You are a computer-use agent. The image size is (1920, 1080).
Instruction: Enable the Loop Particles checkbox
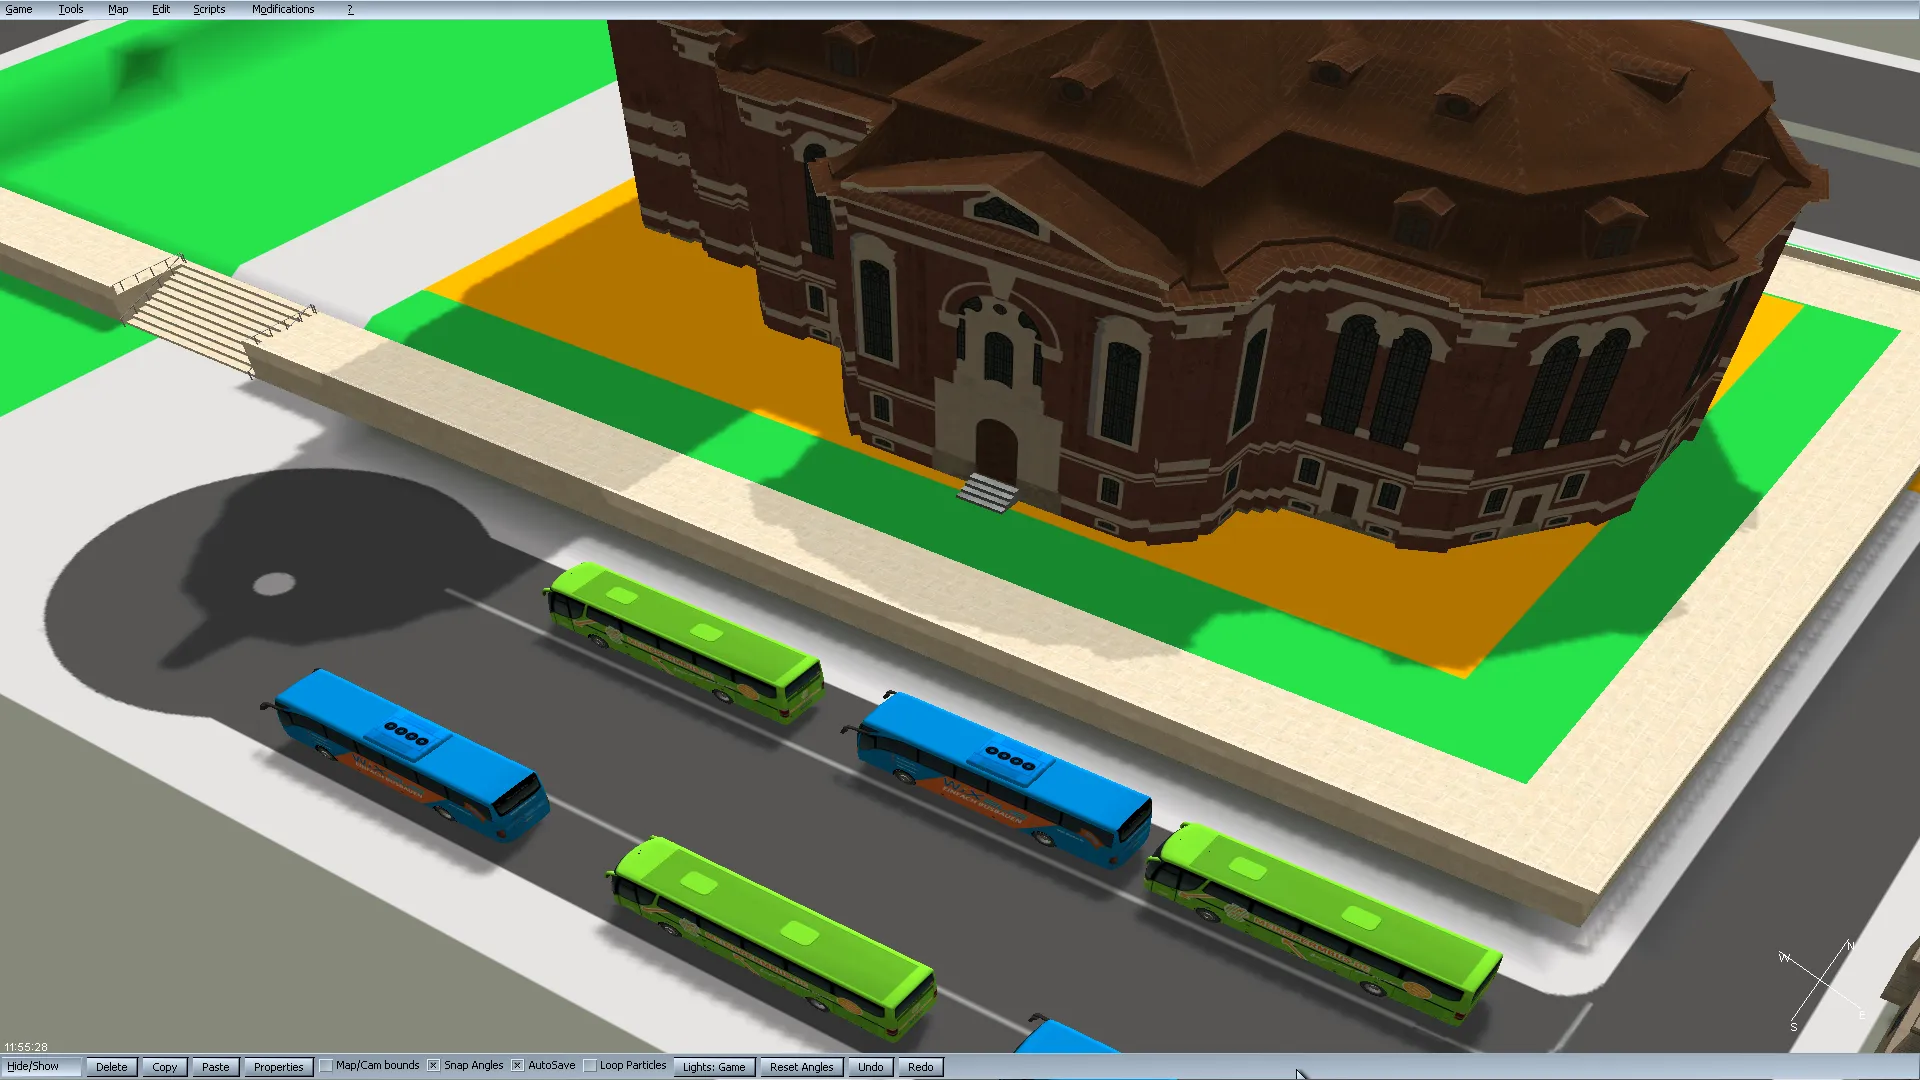[x=590, y=1066]
